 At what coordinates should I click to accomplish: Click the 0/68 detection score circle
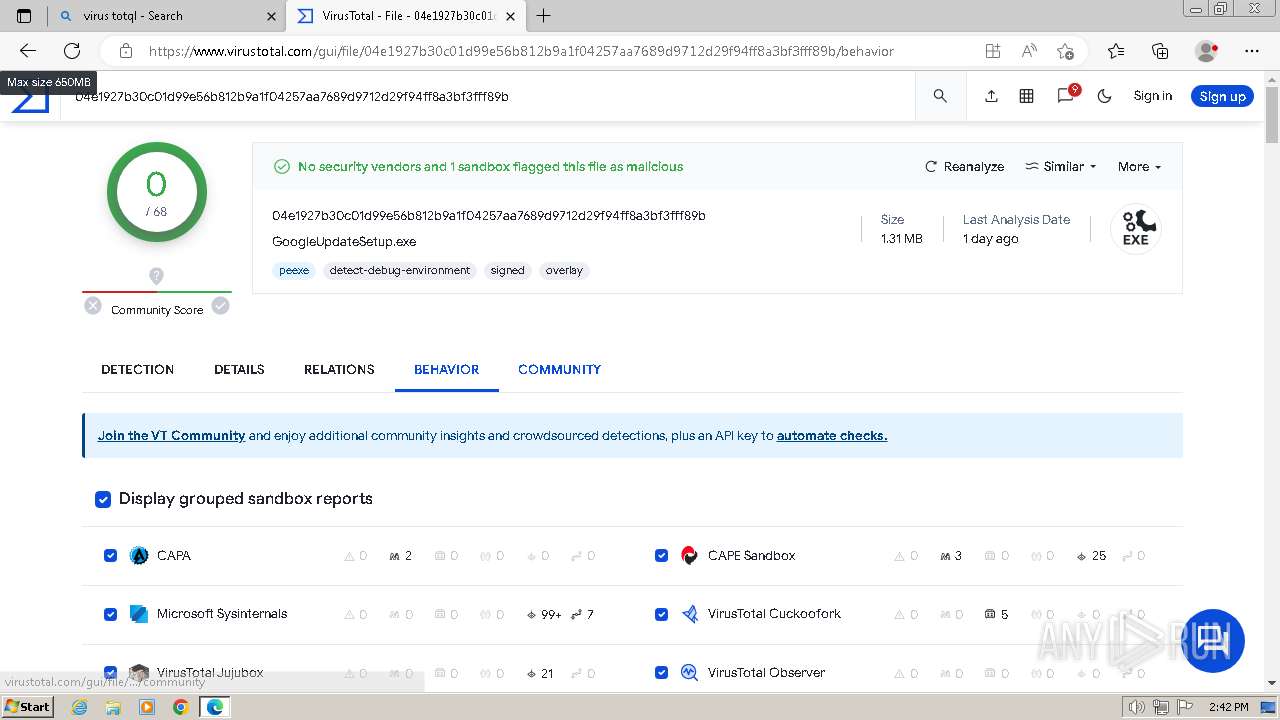tap(157, 192)
